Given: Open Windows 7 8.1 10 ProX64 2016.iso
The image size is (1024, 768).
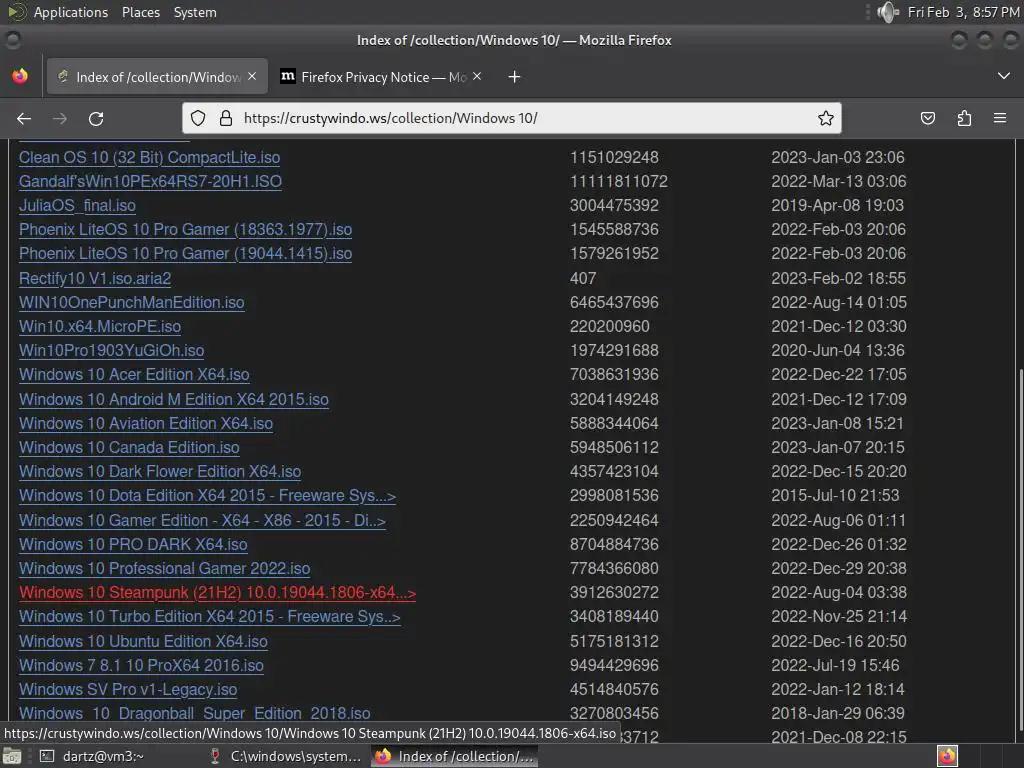Looking at the screenshot, I should [x=141, y=665].
